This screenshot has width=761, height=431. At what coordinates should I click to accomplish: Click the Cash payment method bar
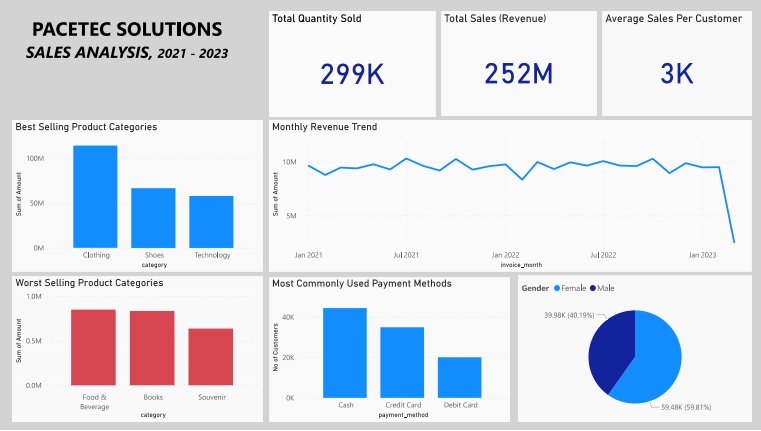[x=344, y=352]
